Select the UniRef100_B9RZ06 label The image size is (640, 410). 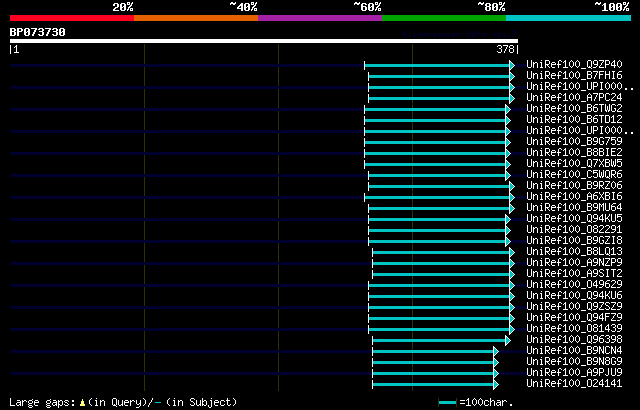click(574, 186)
